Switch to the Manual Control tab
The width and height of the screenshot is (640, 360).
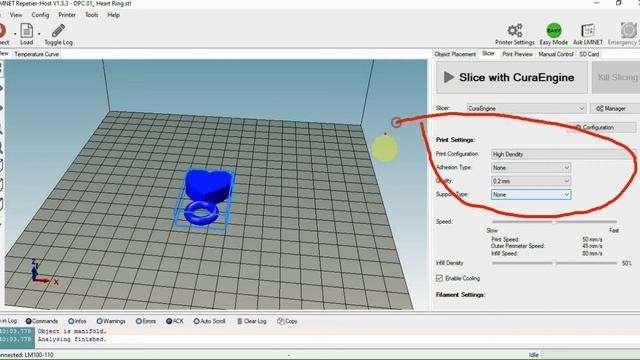(x=556, y=54)
